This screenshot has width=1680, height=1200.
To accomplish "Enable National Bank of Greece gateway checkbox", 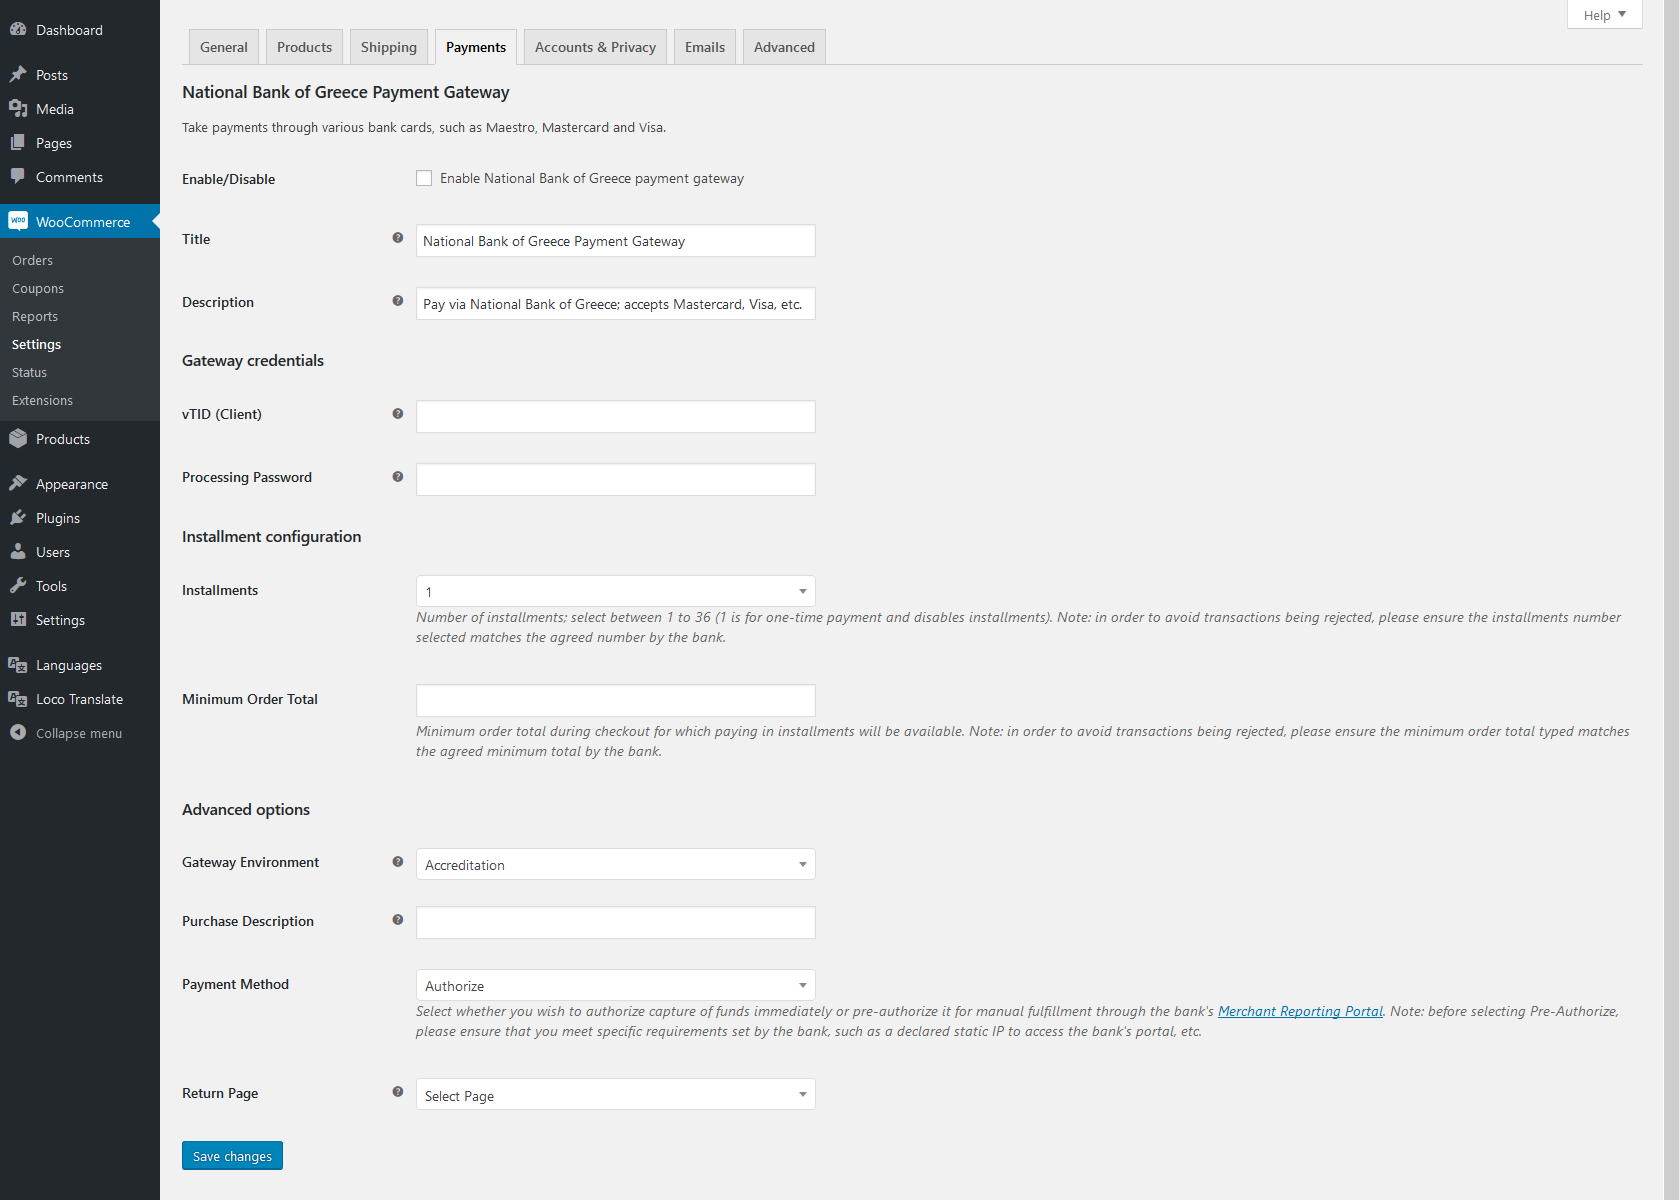I will [424, 179].
